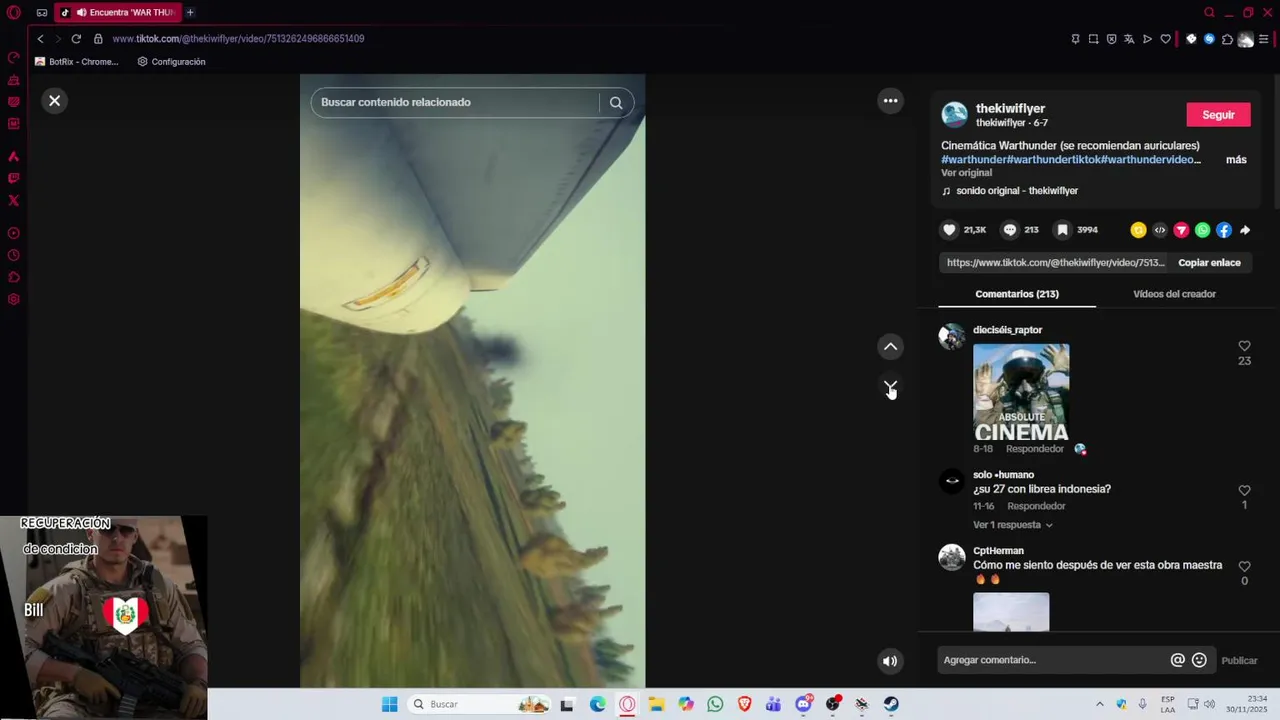This screenshot has width=1280, height=720.
Task: Open a new browser tab
Action: pyautogui.click(x=190, y=12)
